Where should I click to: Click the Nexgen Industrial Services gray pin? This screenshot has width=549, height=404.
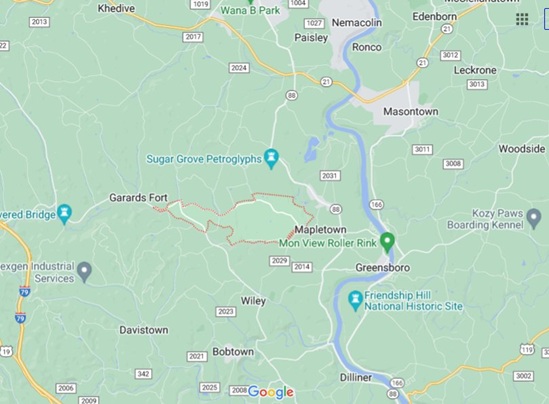pyautogui.click(x=84, y=272)
